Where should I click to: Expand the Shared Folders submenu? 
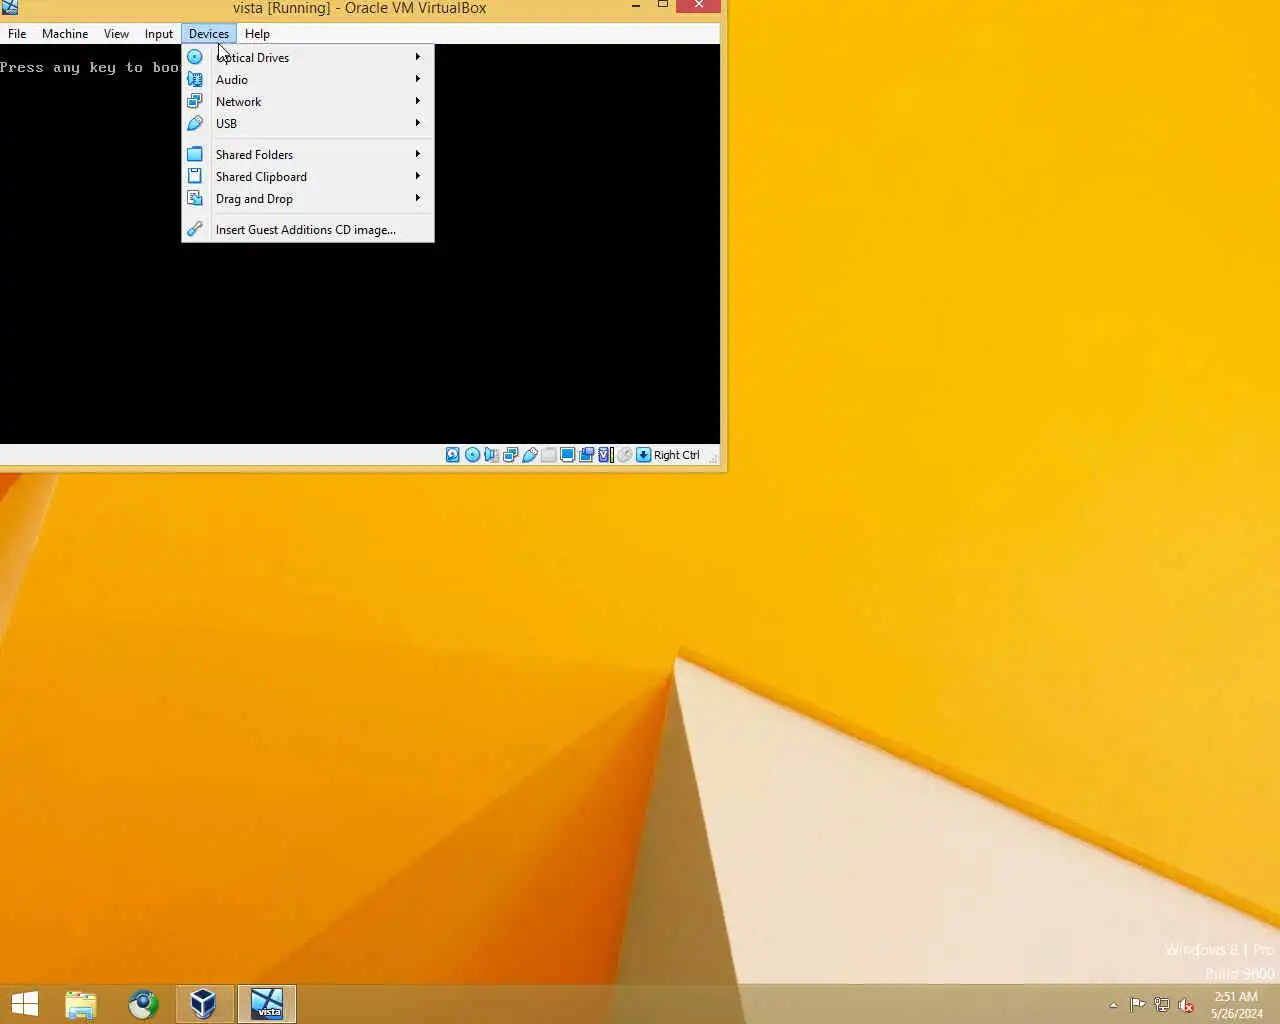click(x=308, y=154)
